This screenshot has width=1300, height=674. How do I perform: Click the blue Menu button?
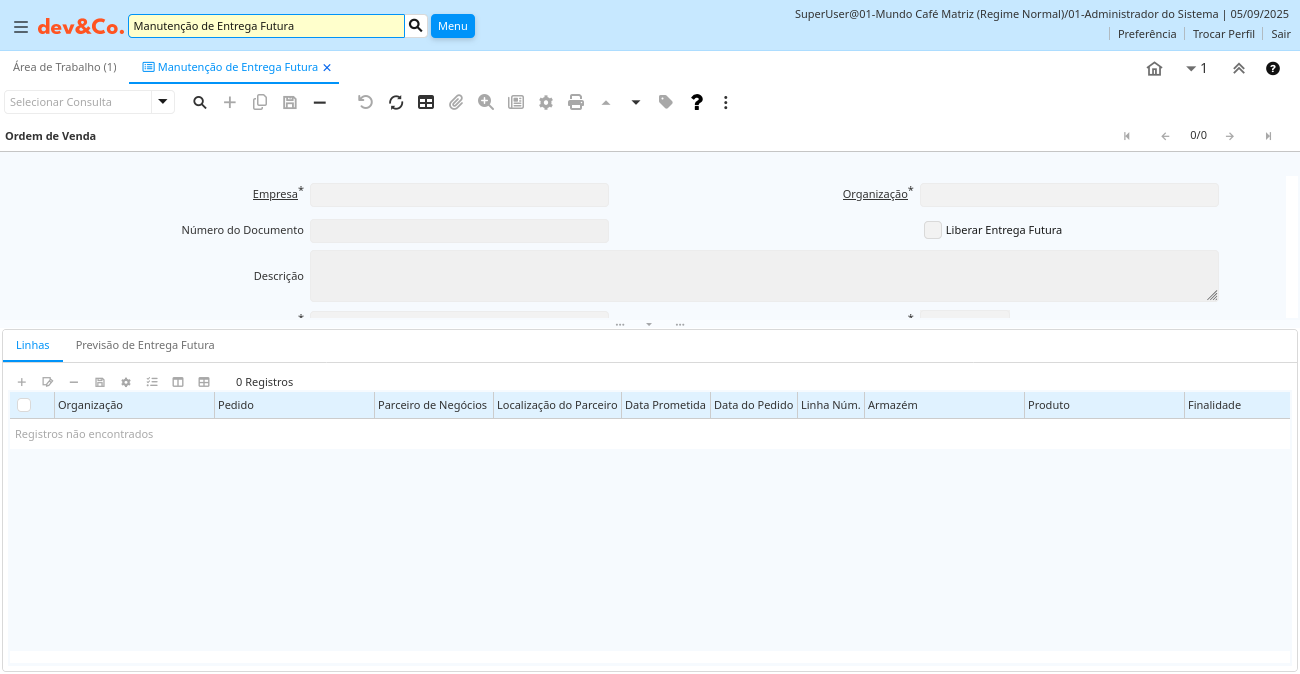tap(453, 26)
